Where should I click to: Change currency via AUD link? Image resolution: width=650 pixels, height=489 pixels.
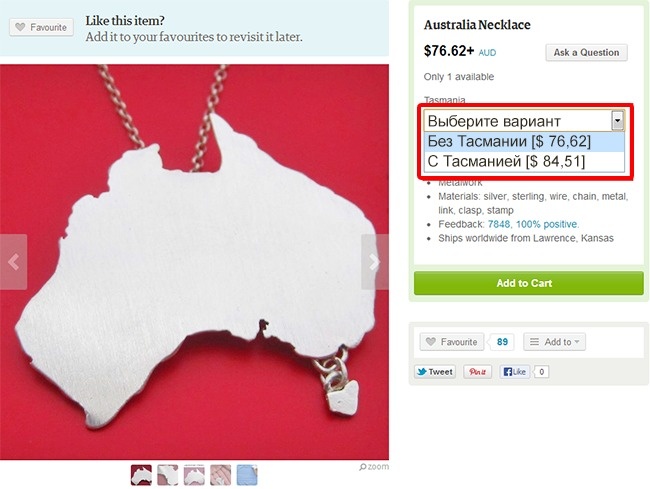pos(487,53)
